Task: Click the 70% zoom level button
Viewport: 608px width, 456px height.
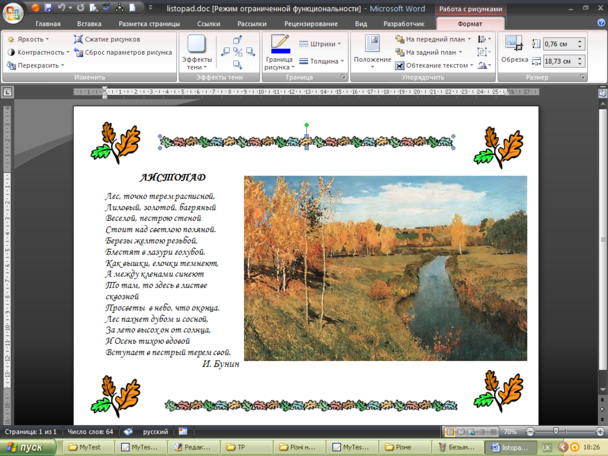Action: 510,432
